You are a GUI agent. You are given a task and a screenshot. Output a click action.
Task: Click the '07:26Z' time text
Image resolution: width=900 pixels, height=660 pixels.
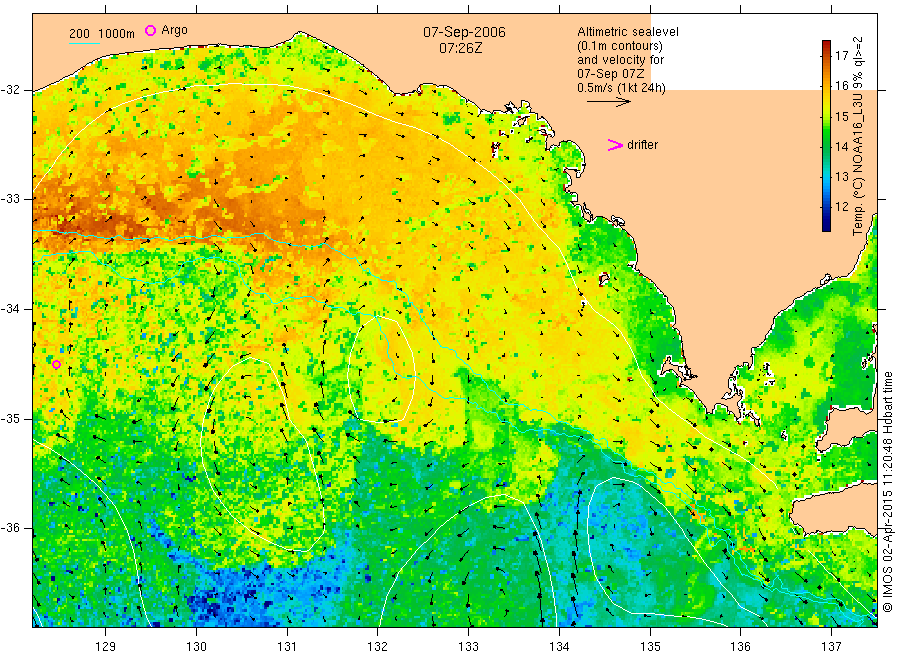pos(460,49)
